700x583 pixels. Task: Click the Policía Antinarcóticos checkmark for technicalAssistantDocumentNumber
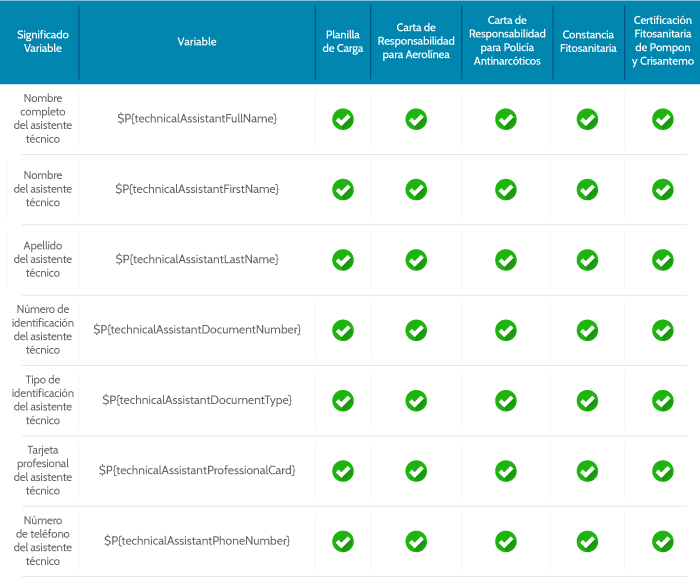tap(506, 330)
